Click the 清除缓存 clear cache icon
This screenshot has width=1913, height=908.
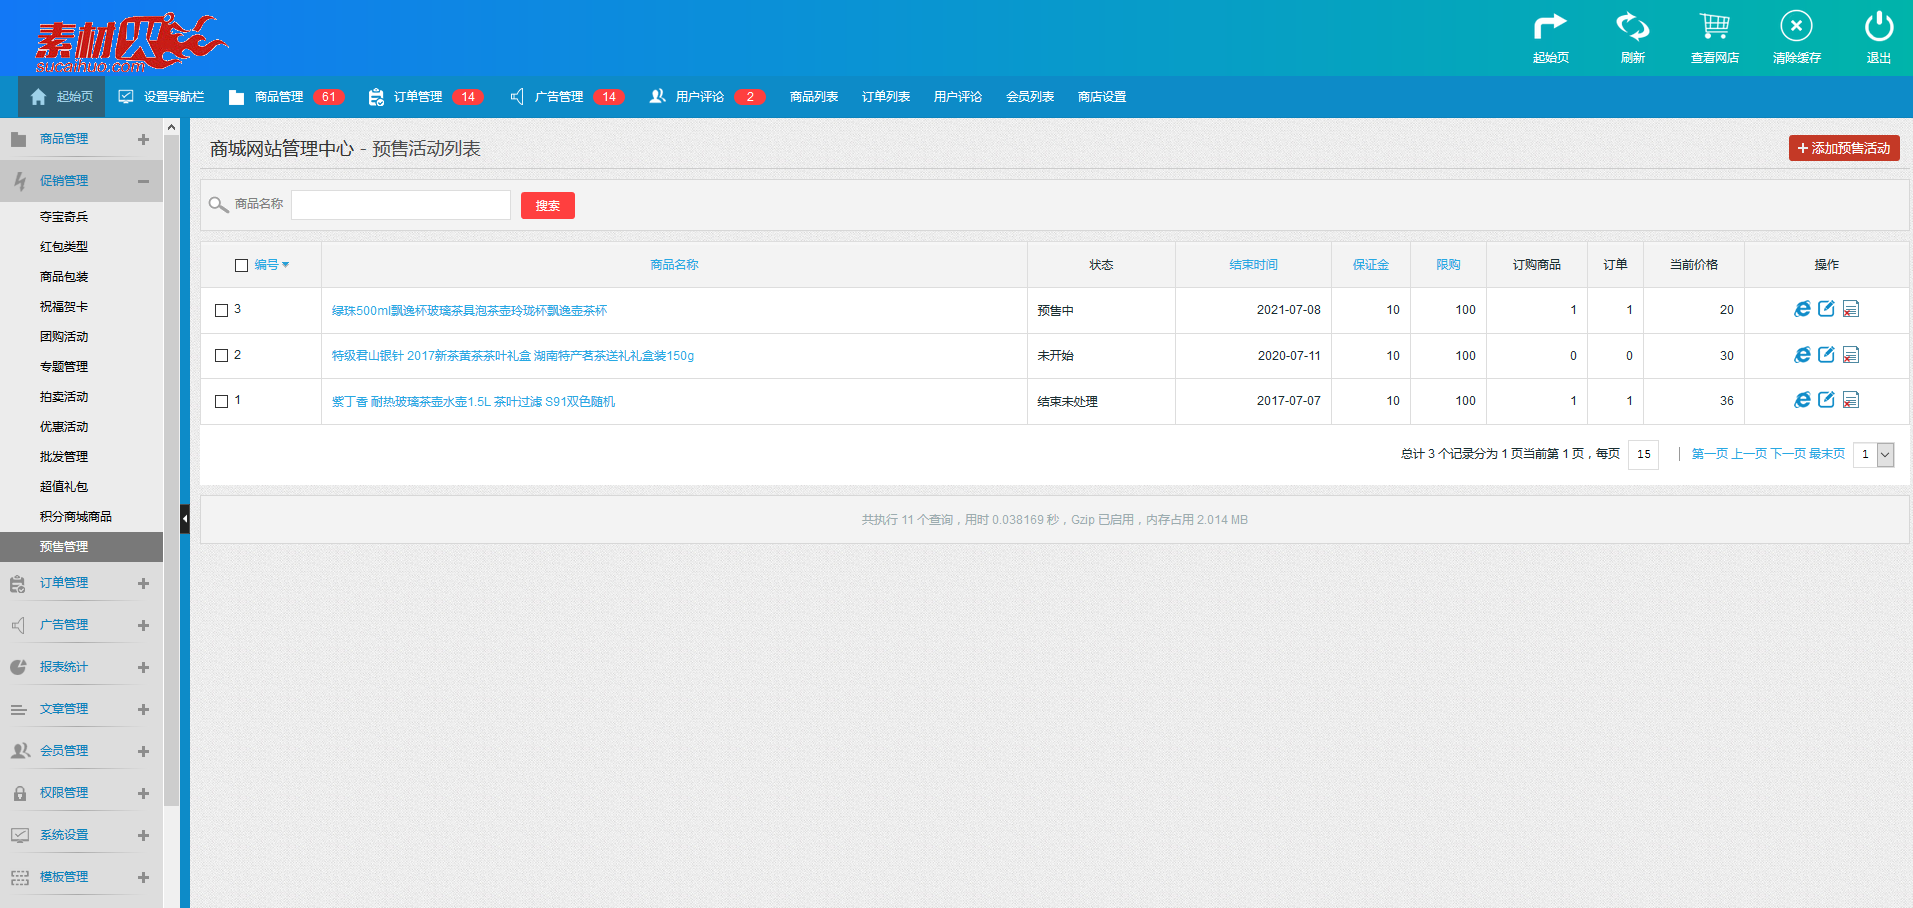point(1796,27)
